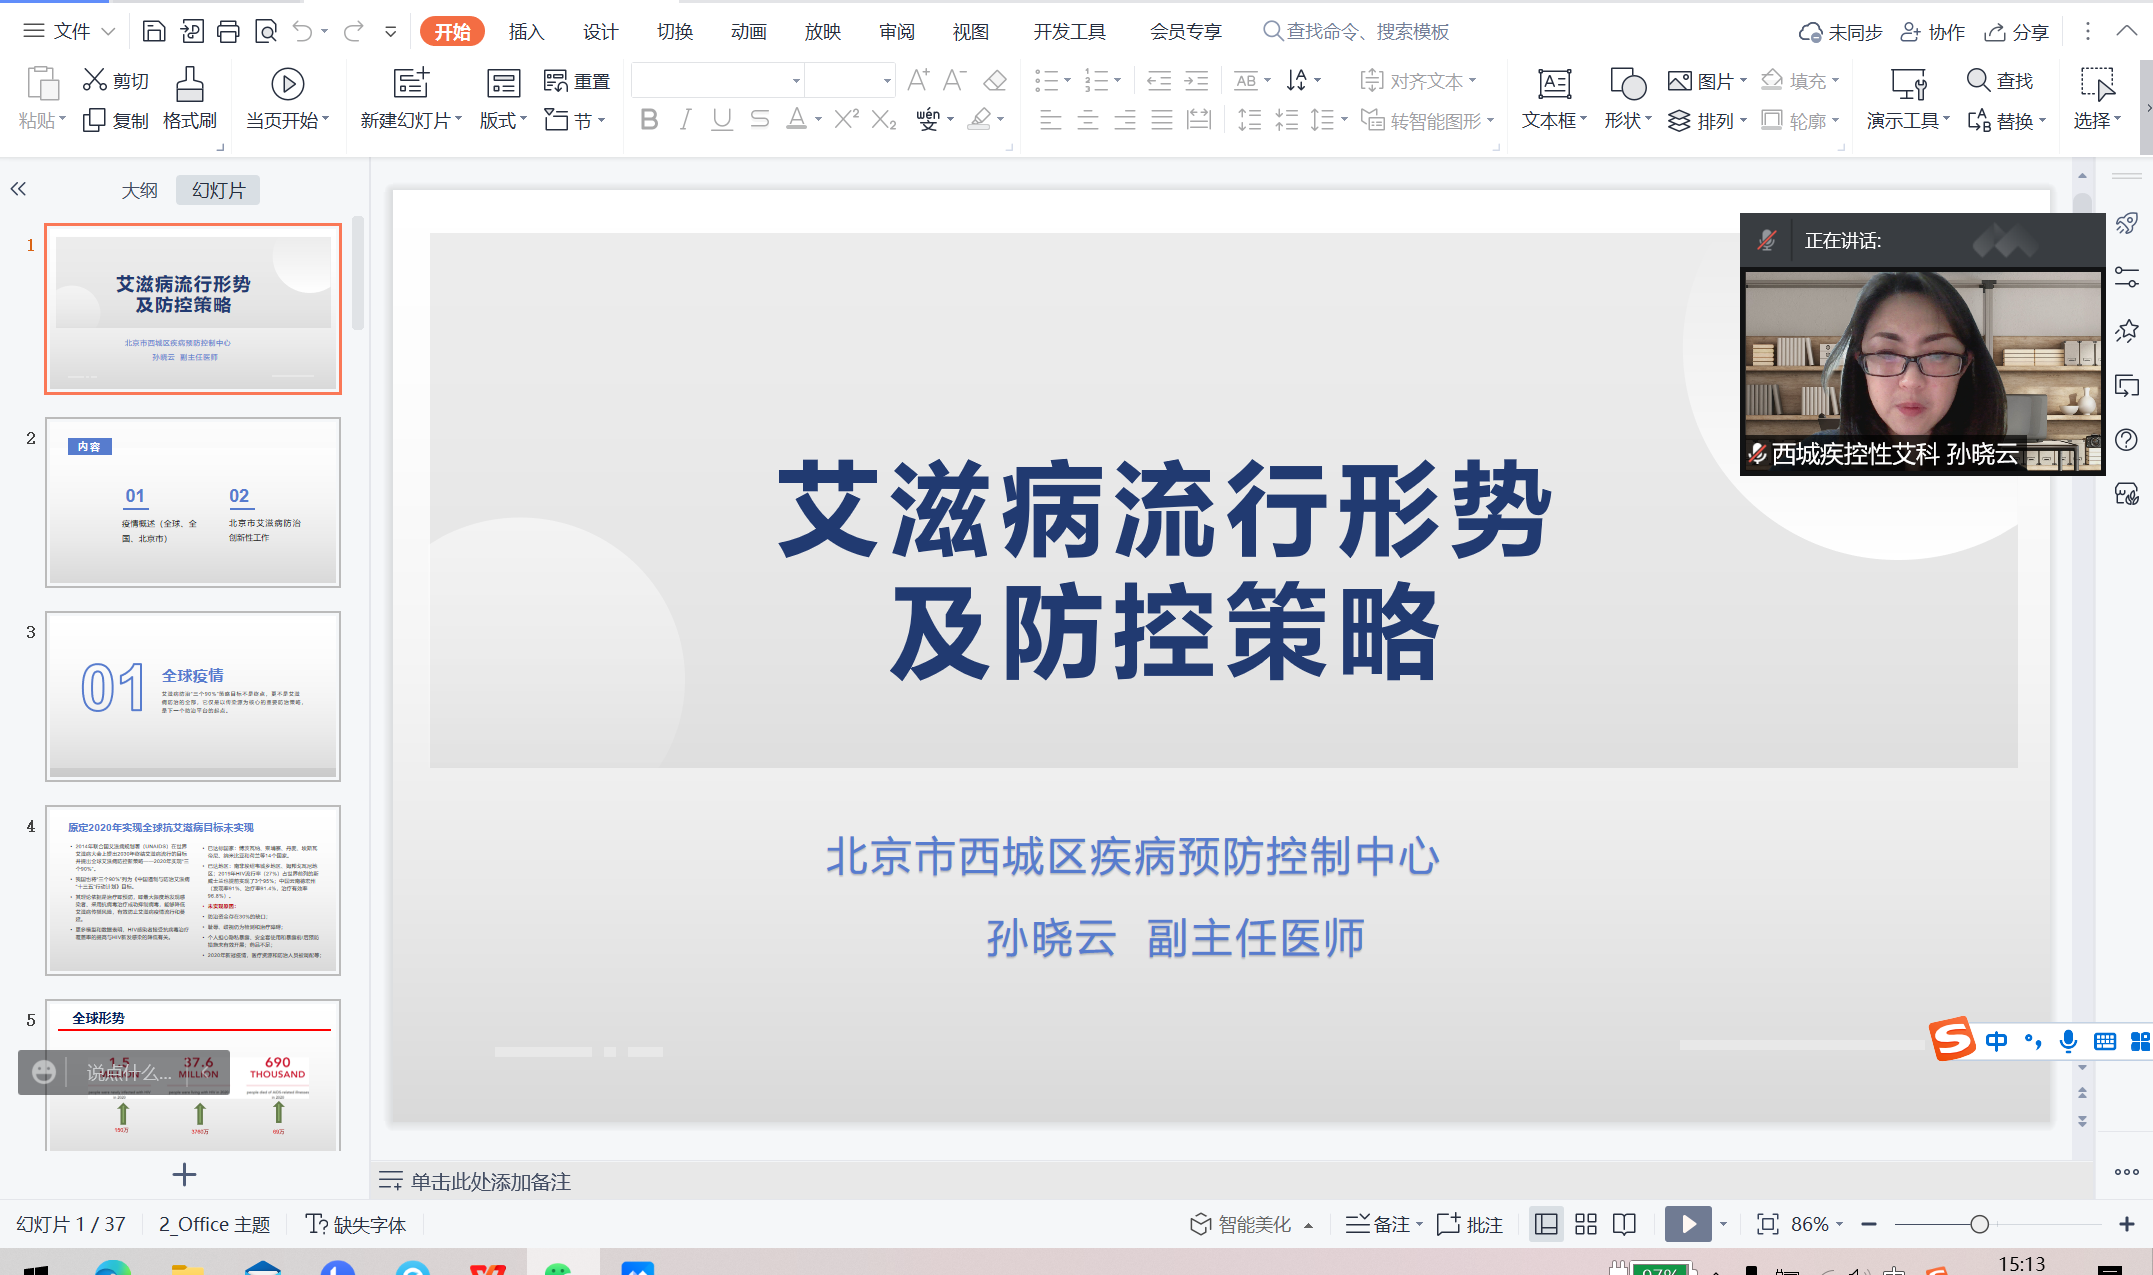Switch to slide sorter grid view icon
Viewport: 2153px width, 1275px height.
tap(1585, 1224)
